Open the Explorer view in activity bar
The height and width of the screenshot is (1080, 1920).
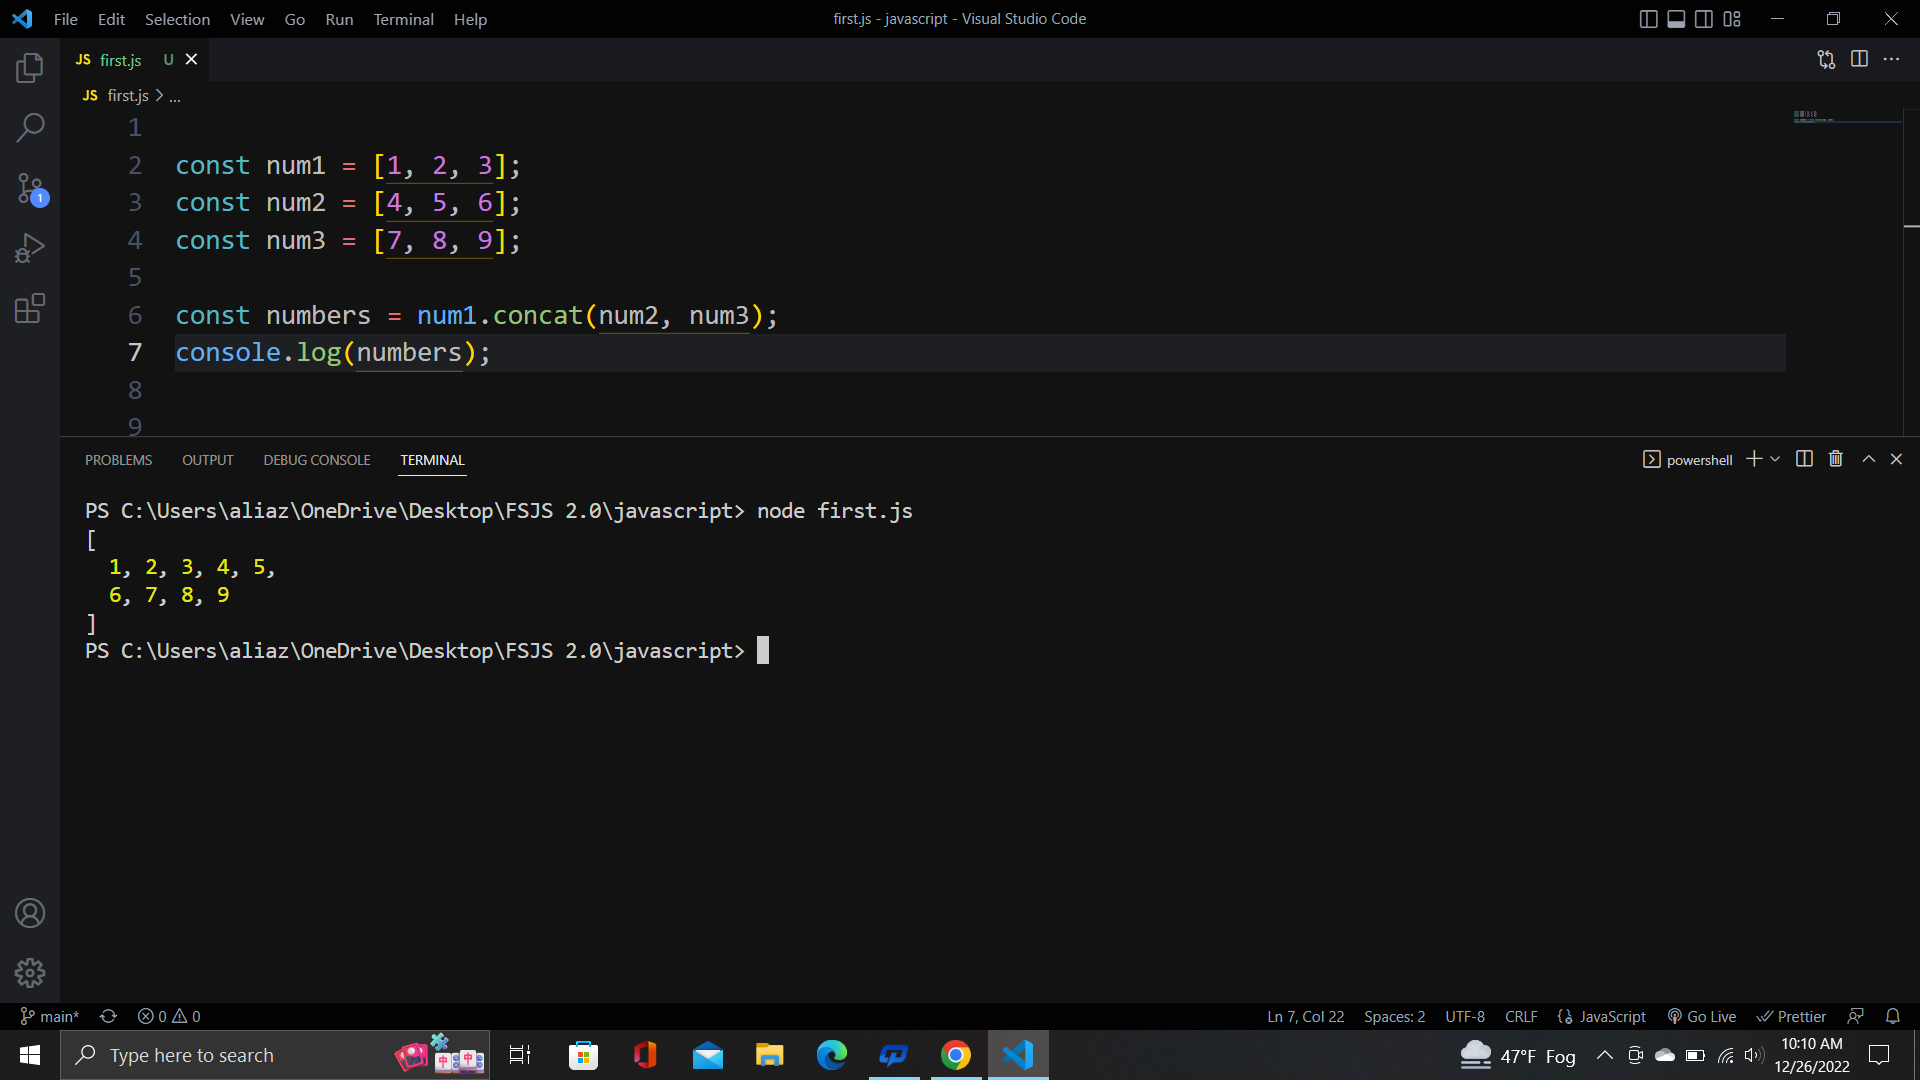tap(30, 68)
